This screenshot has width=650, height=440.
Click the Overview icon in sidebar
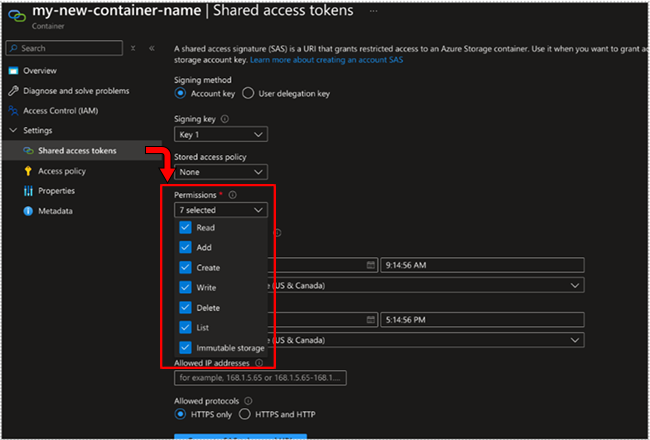14,70
